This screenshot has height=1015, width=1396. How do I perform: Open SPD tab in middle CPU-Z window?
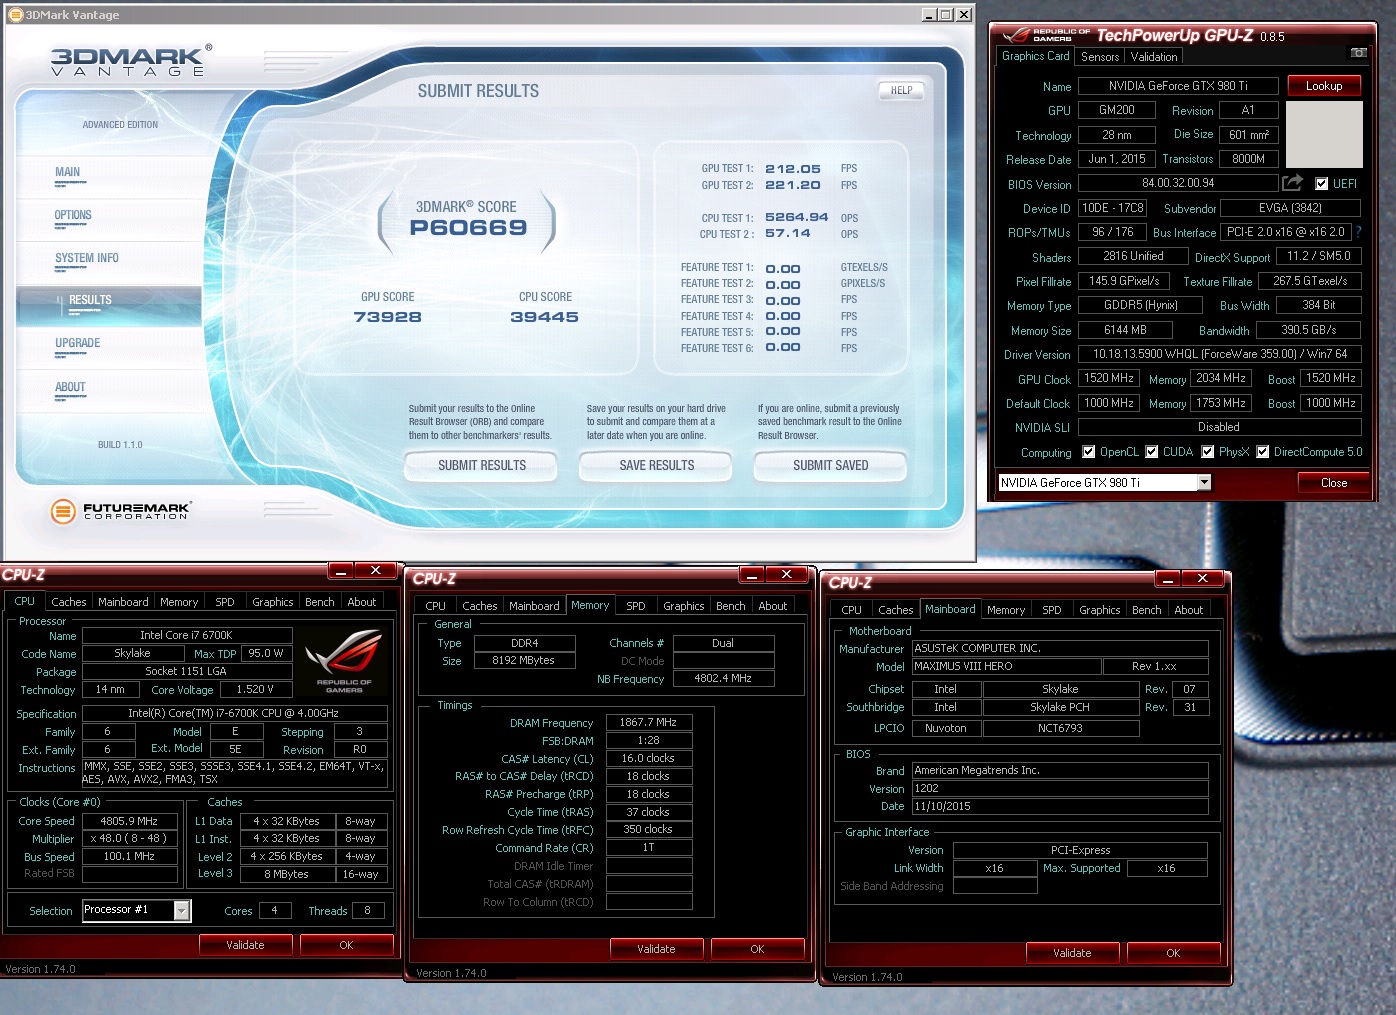pyautogui.click(x=636, y=606)
